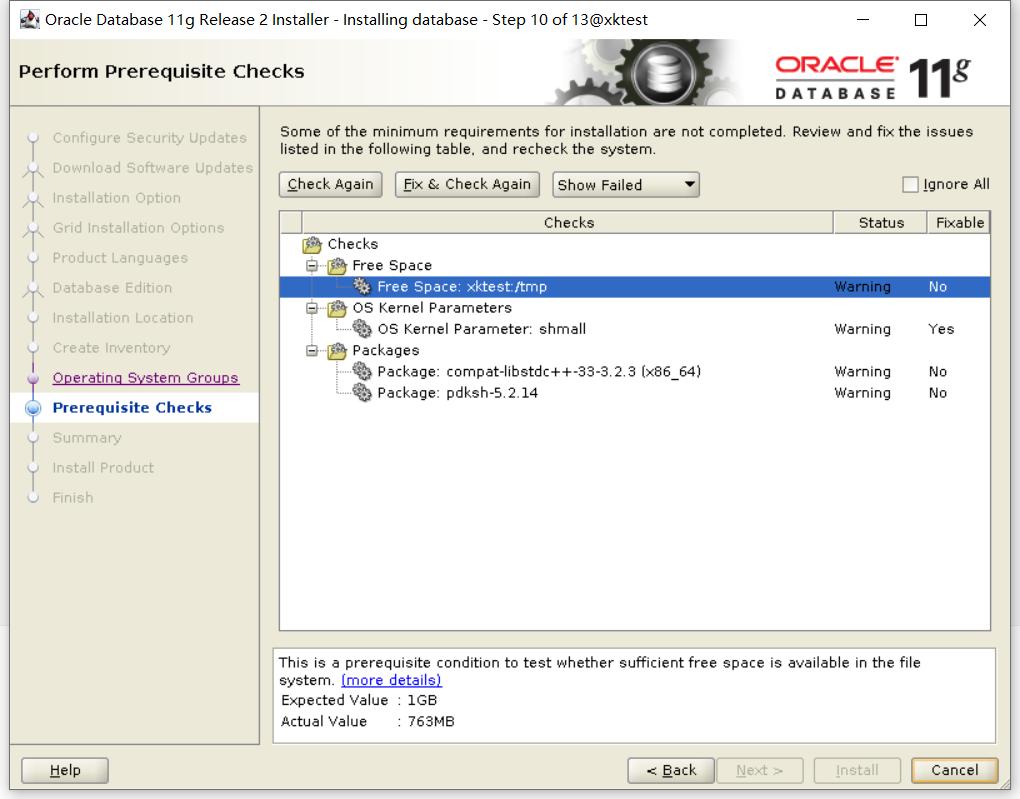The height and width of the screenshot is (799, 1020).
Task: Maximize the installer window
Action: (920, 20)
